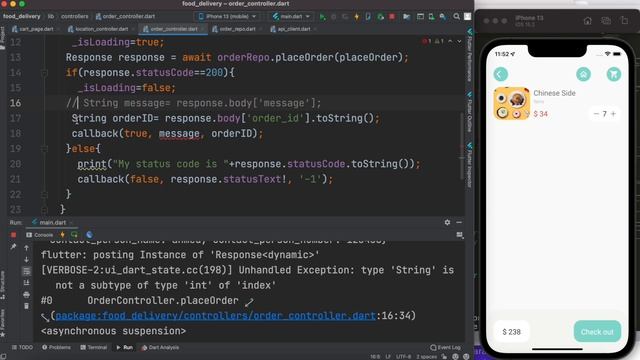
Task: Run main.dart with the green play icon
Action: click(x=322, y=17)
